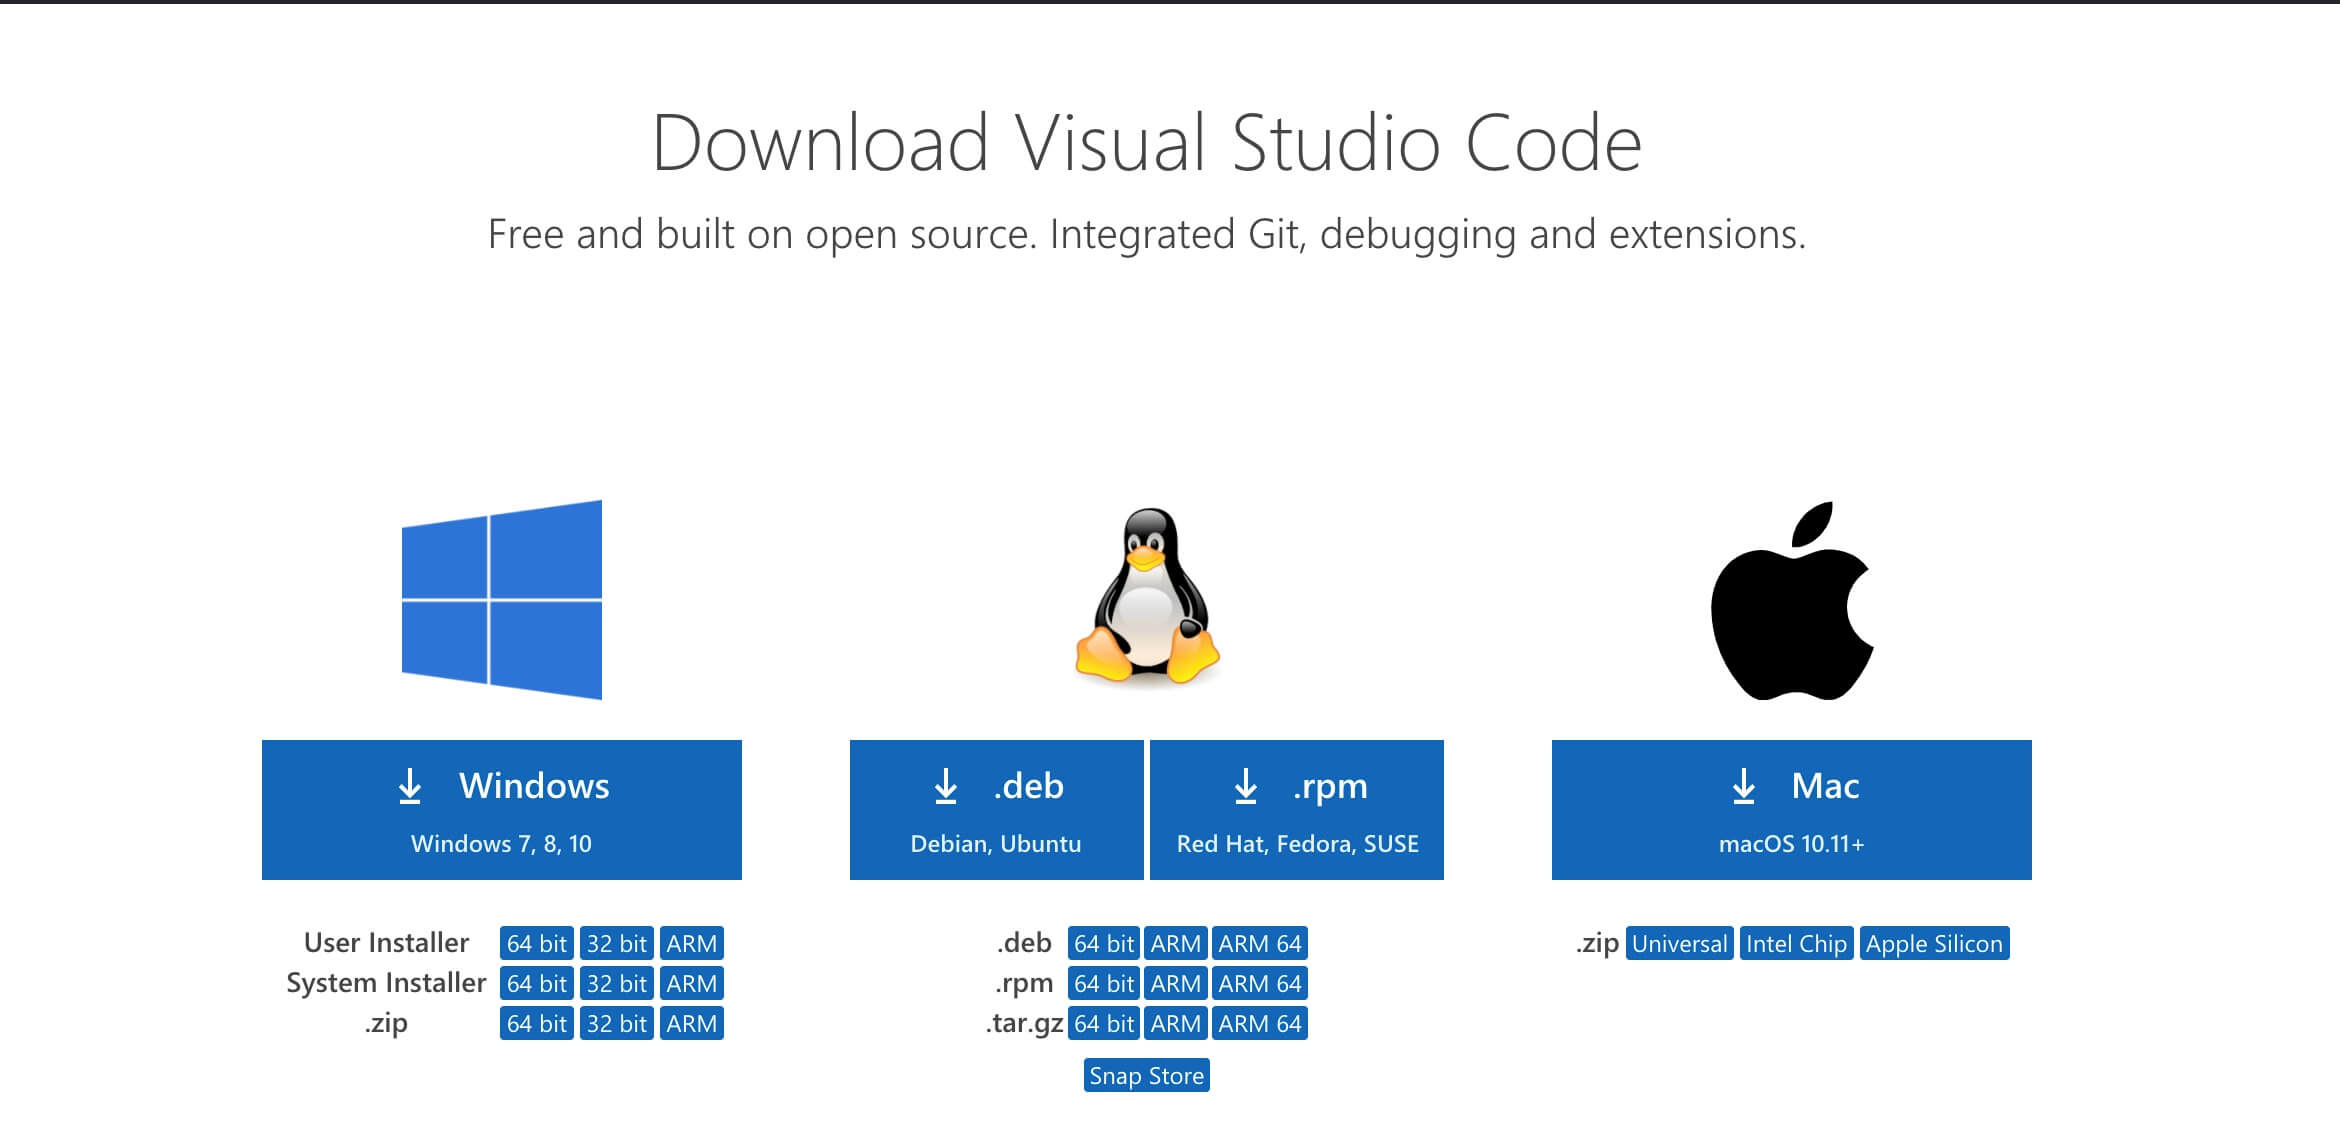Get the Windows .zip ARM build
The image size is (2340, 1126).
(x=692, y=1023)
